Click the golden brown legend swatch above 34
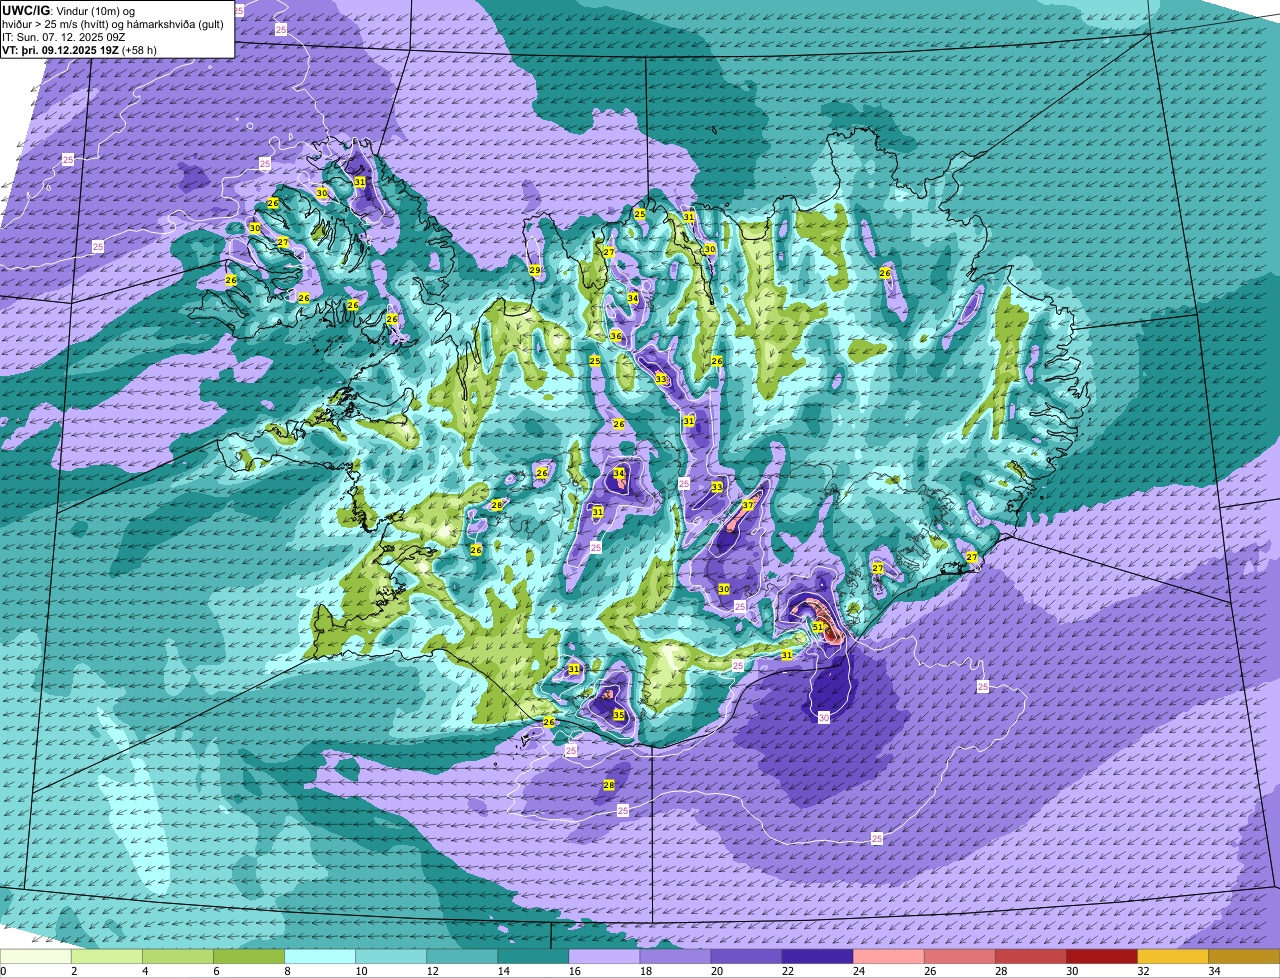The image size is (1280, 978). point(1244,957)
